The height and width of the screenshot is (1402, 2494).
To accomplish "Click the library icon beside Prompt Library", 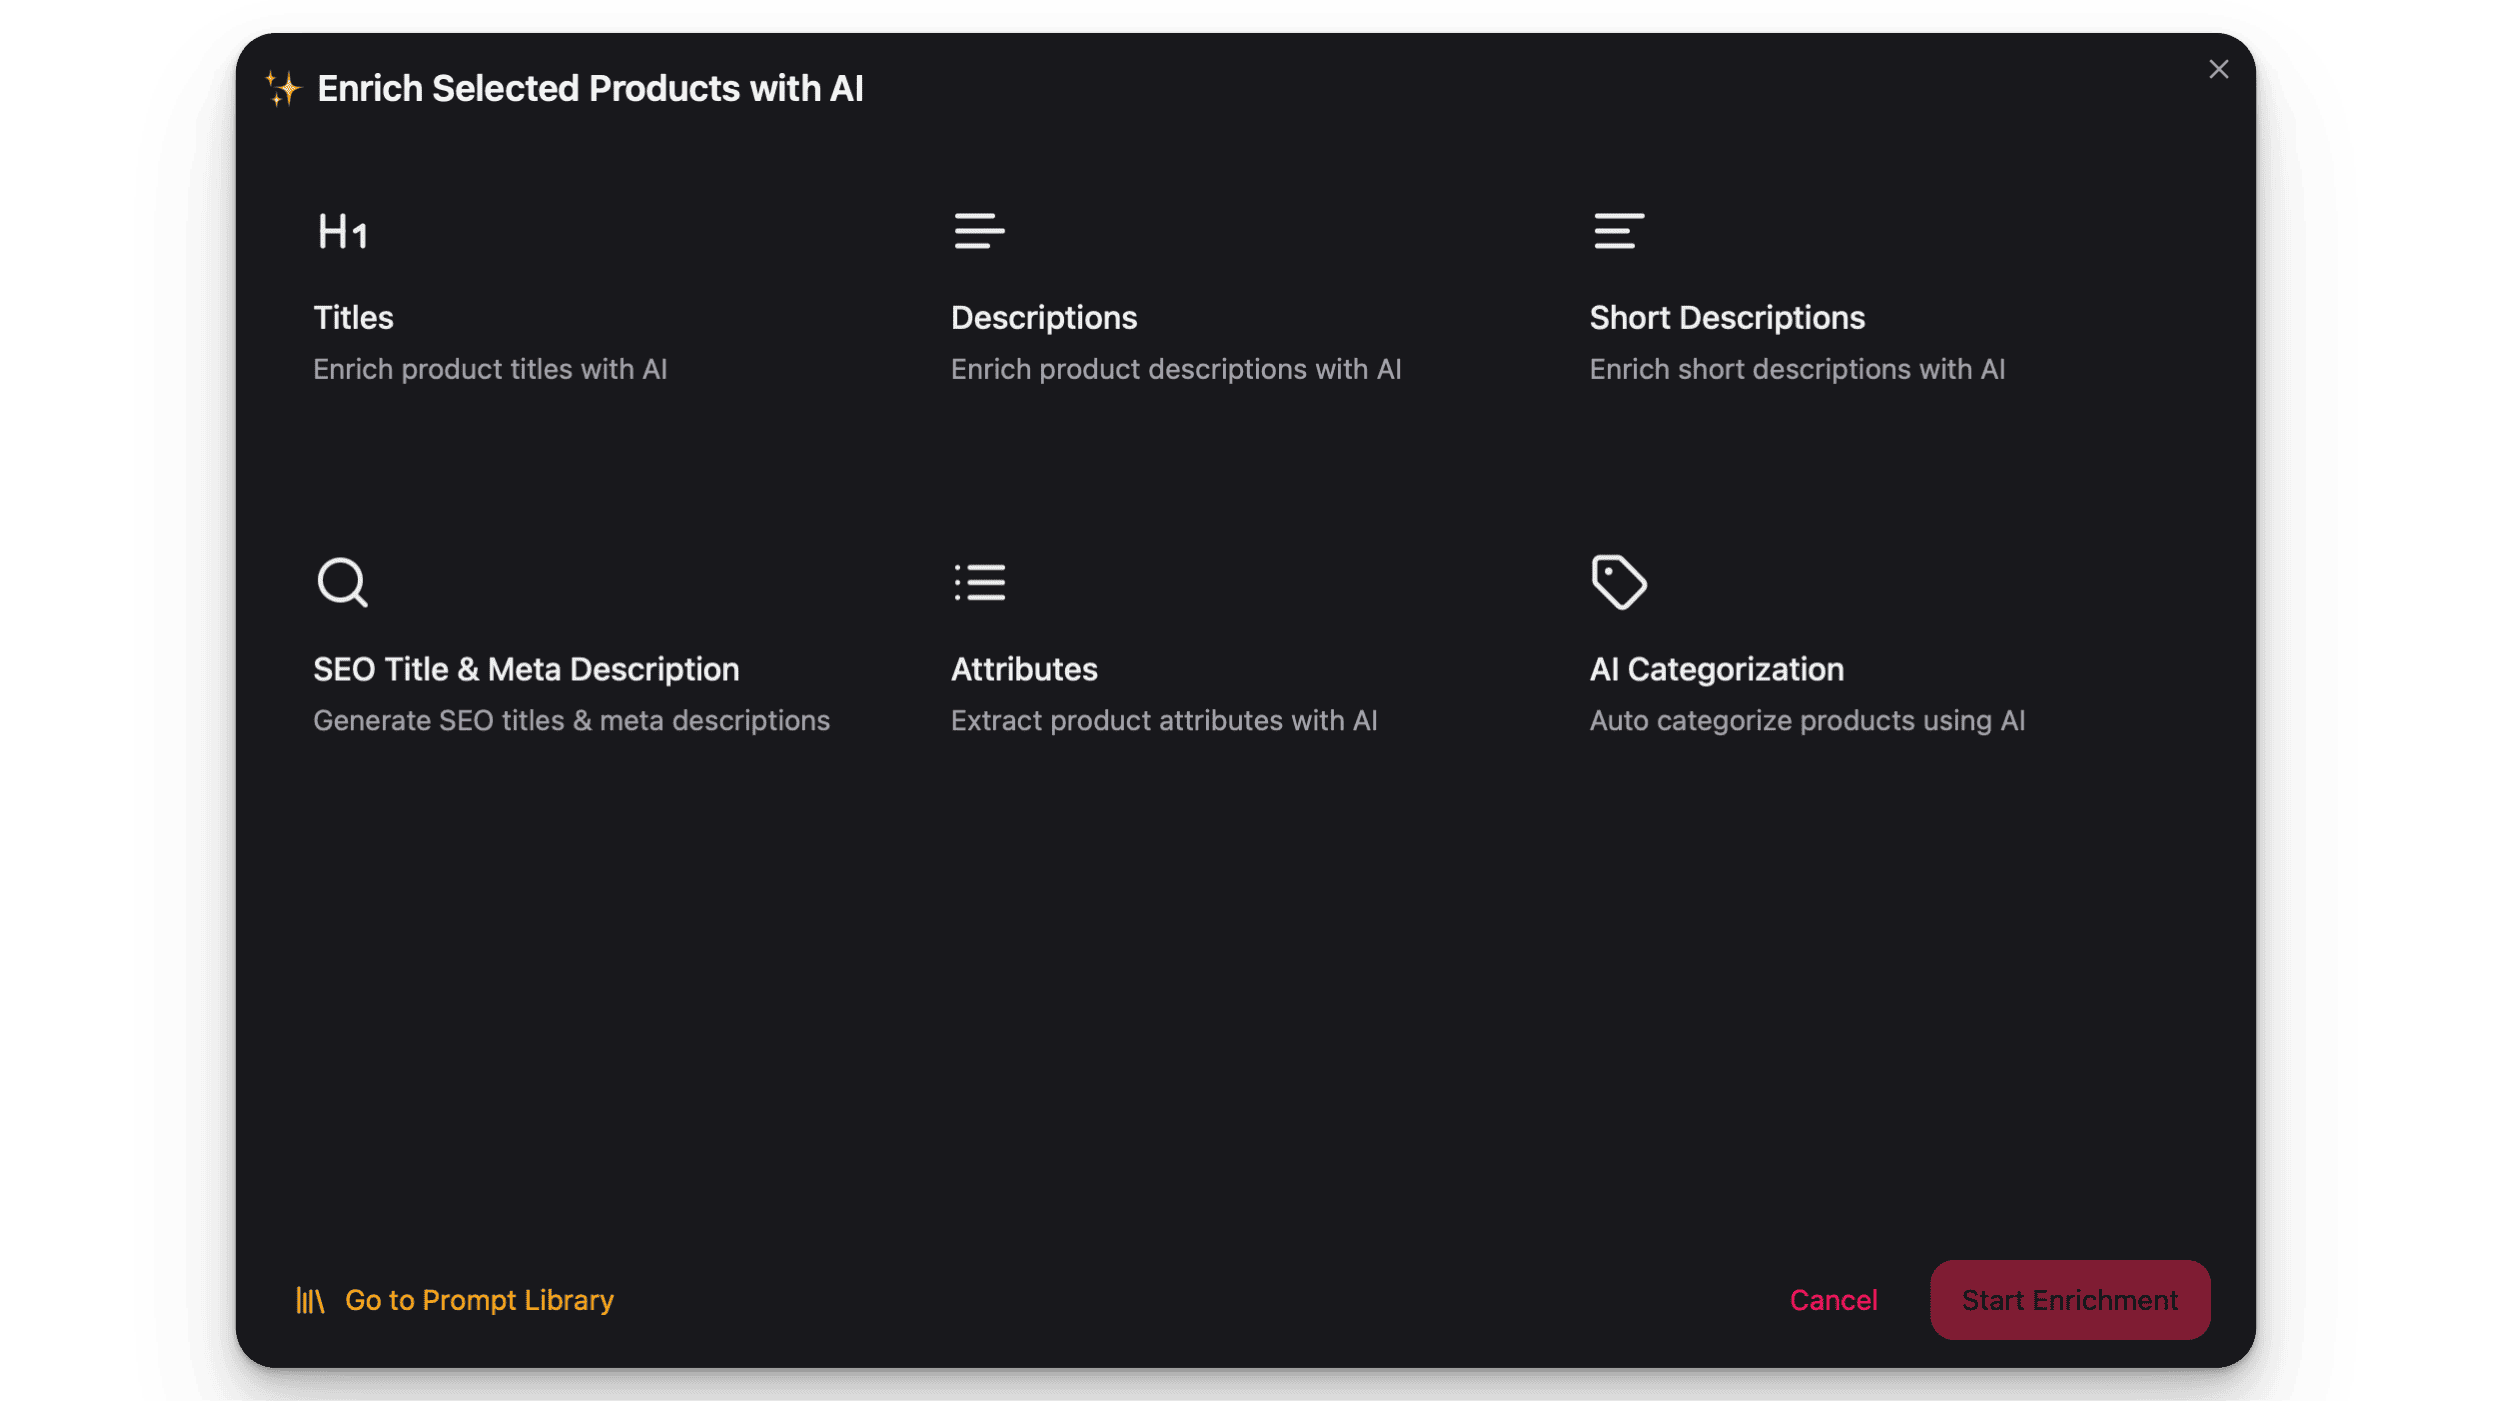I will [310, 1300].
